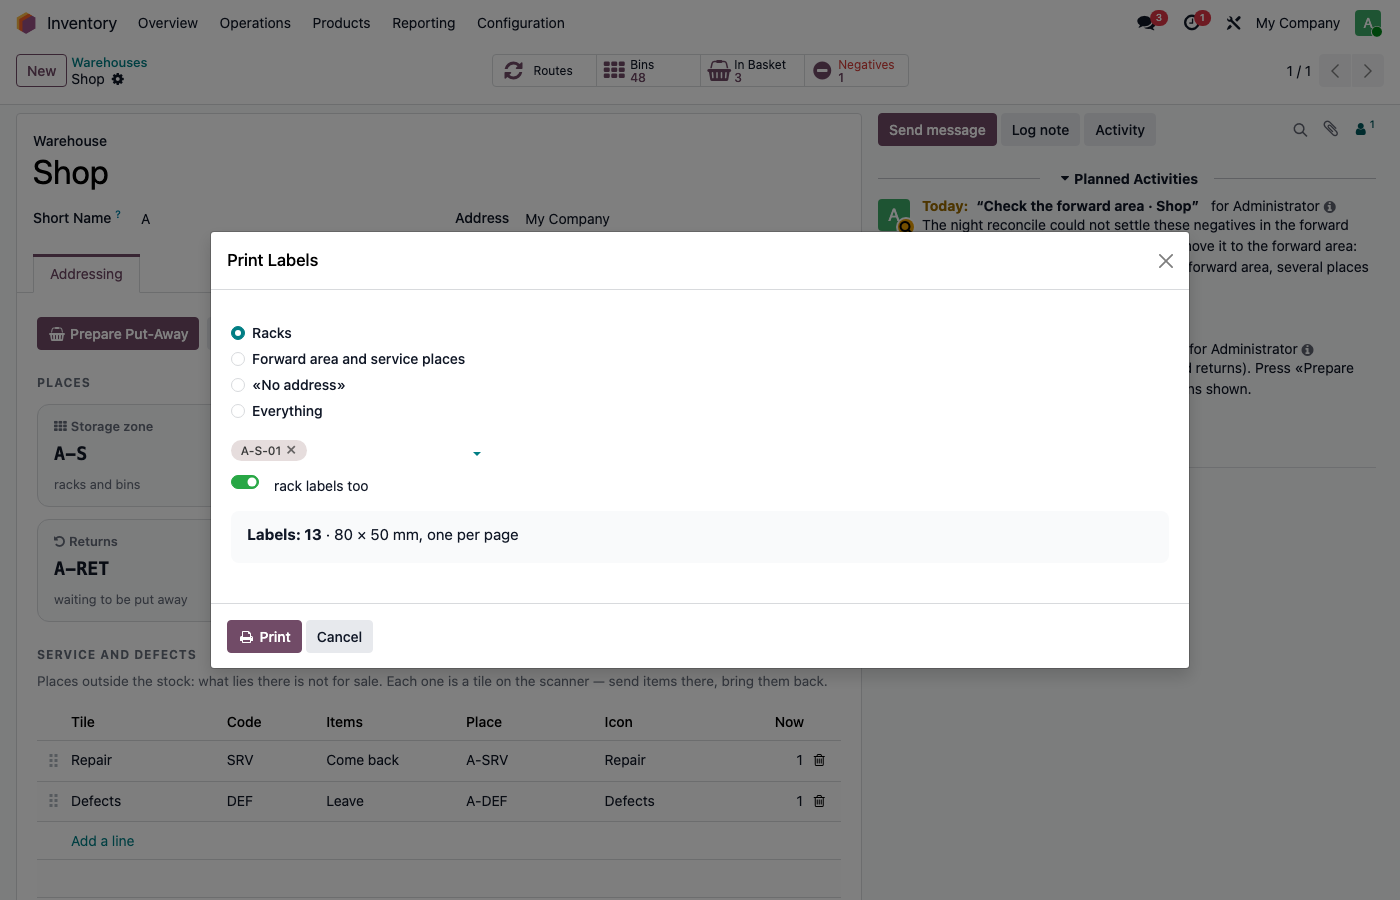Switch to the Addressing tab
This screenshot has height=900, width=1400.
[87, 274]
